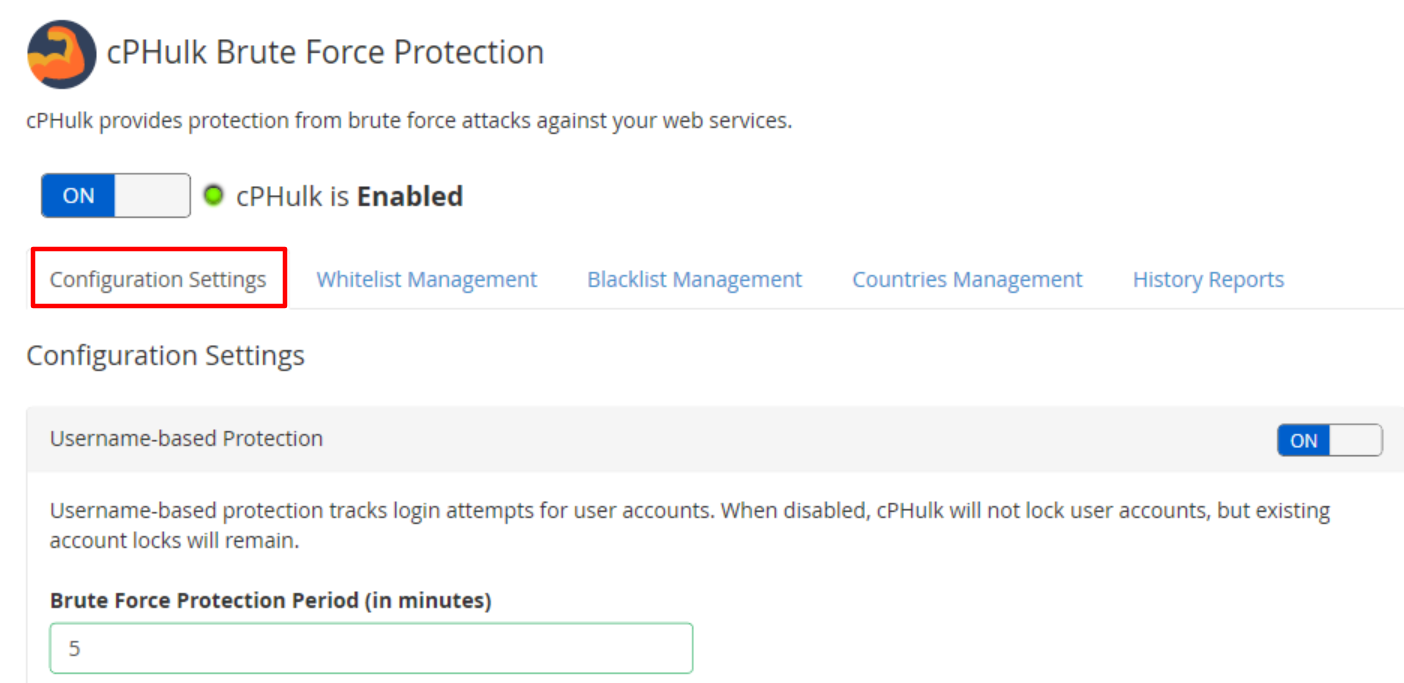Viewport: 1404px width, 683px height.
Task: Click the grey handle of Username-based Protection switch
Action: point(1356,440)
